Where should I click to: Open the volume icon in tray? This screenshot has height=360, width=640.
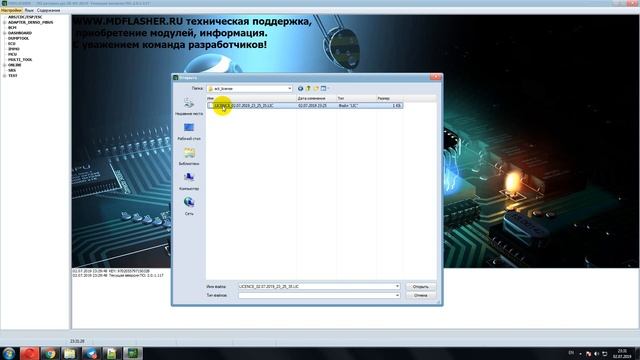click(x=597, y=353)
